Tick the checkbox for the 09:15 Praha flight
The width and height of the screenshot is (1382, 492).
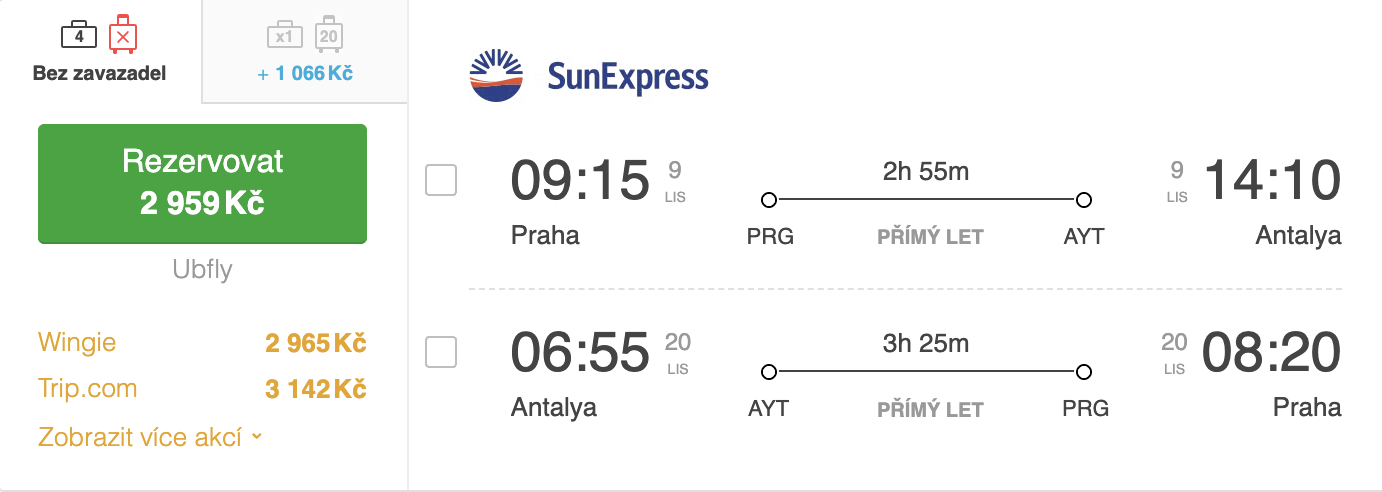441,180
